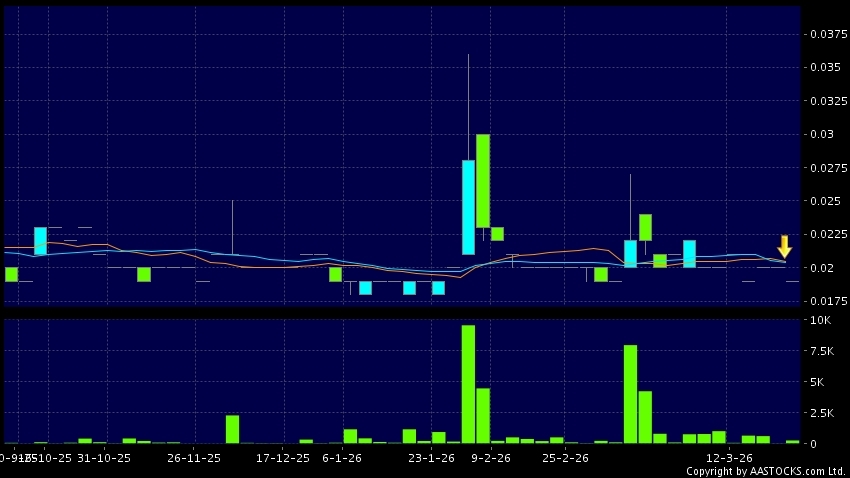Click the yellow down arrow marker
Screen dimensions: 850x478
pyautogui.click(x=784, y=246)
